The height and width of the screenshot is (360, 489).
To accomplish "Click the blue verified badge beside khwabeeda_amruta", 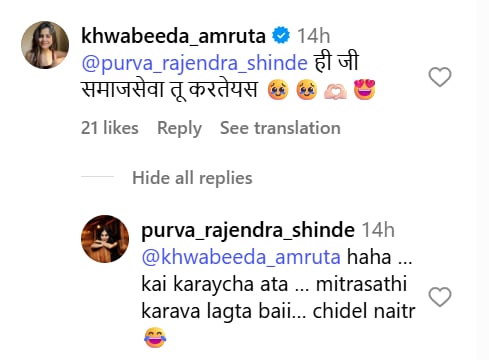I will click(281, 35).
